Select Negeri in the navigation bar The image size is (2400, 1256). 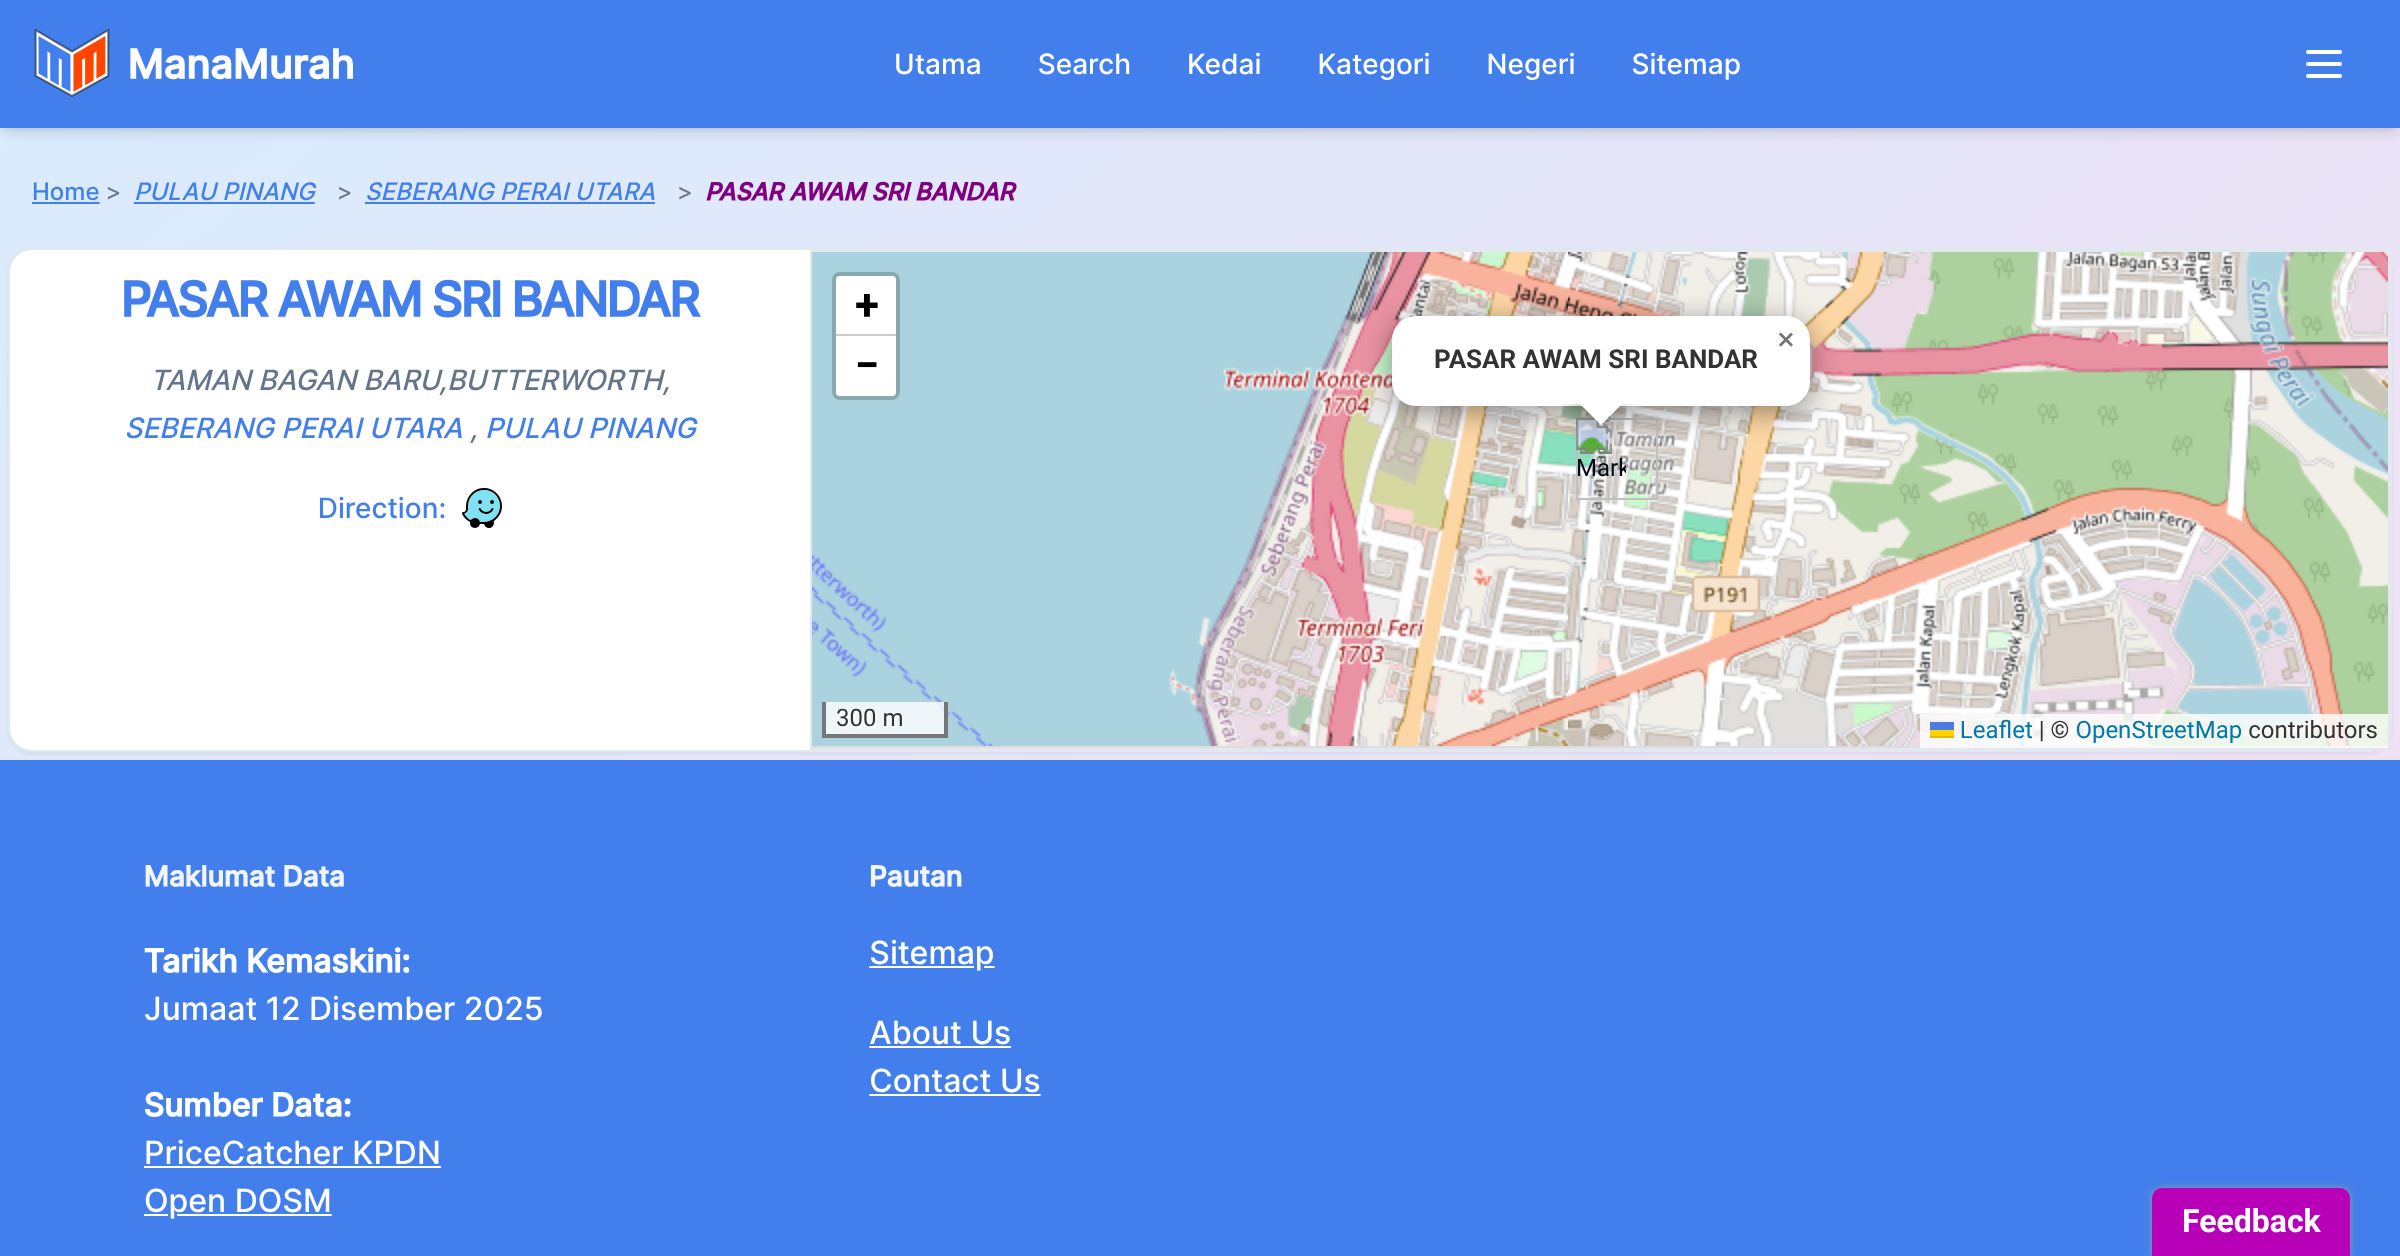click(x=1530, y=64)
